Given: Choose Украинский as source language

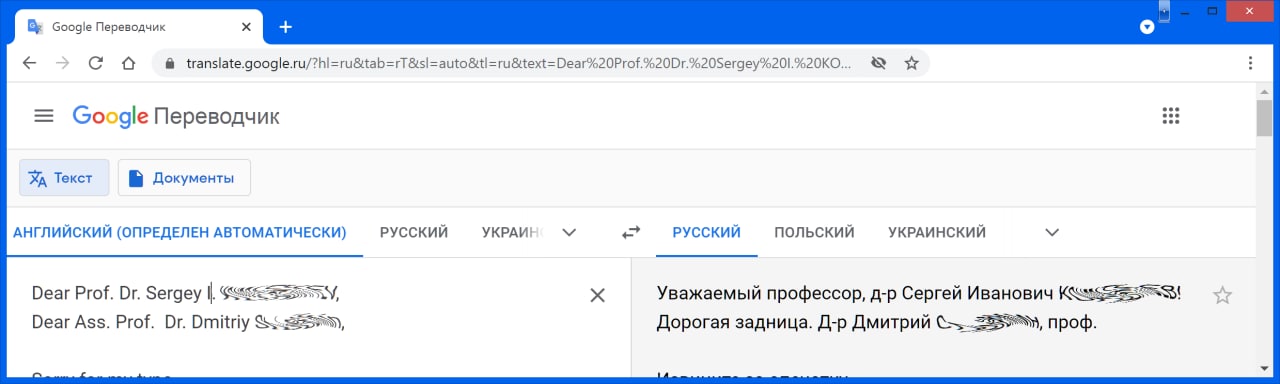Looking at the screenshot, I should (x=512, y=232).
